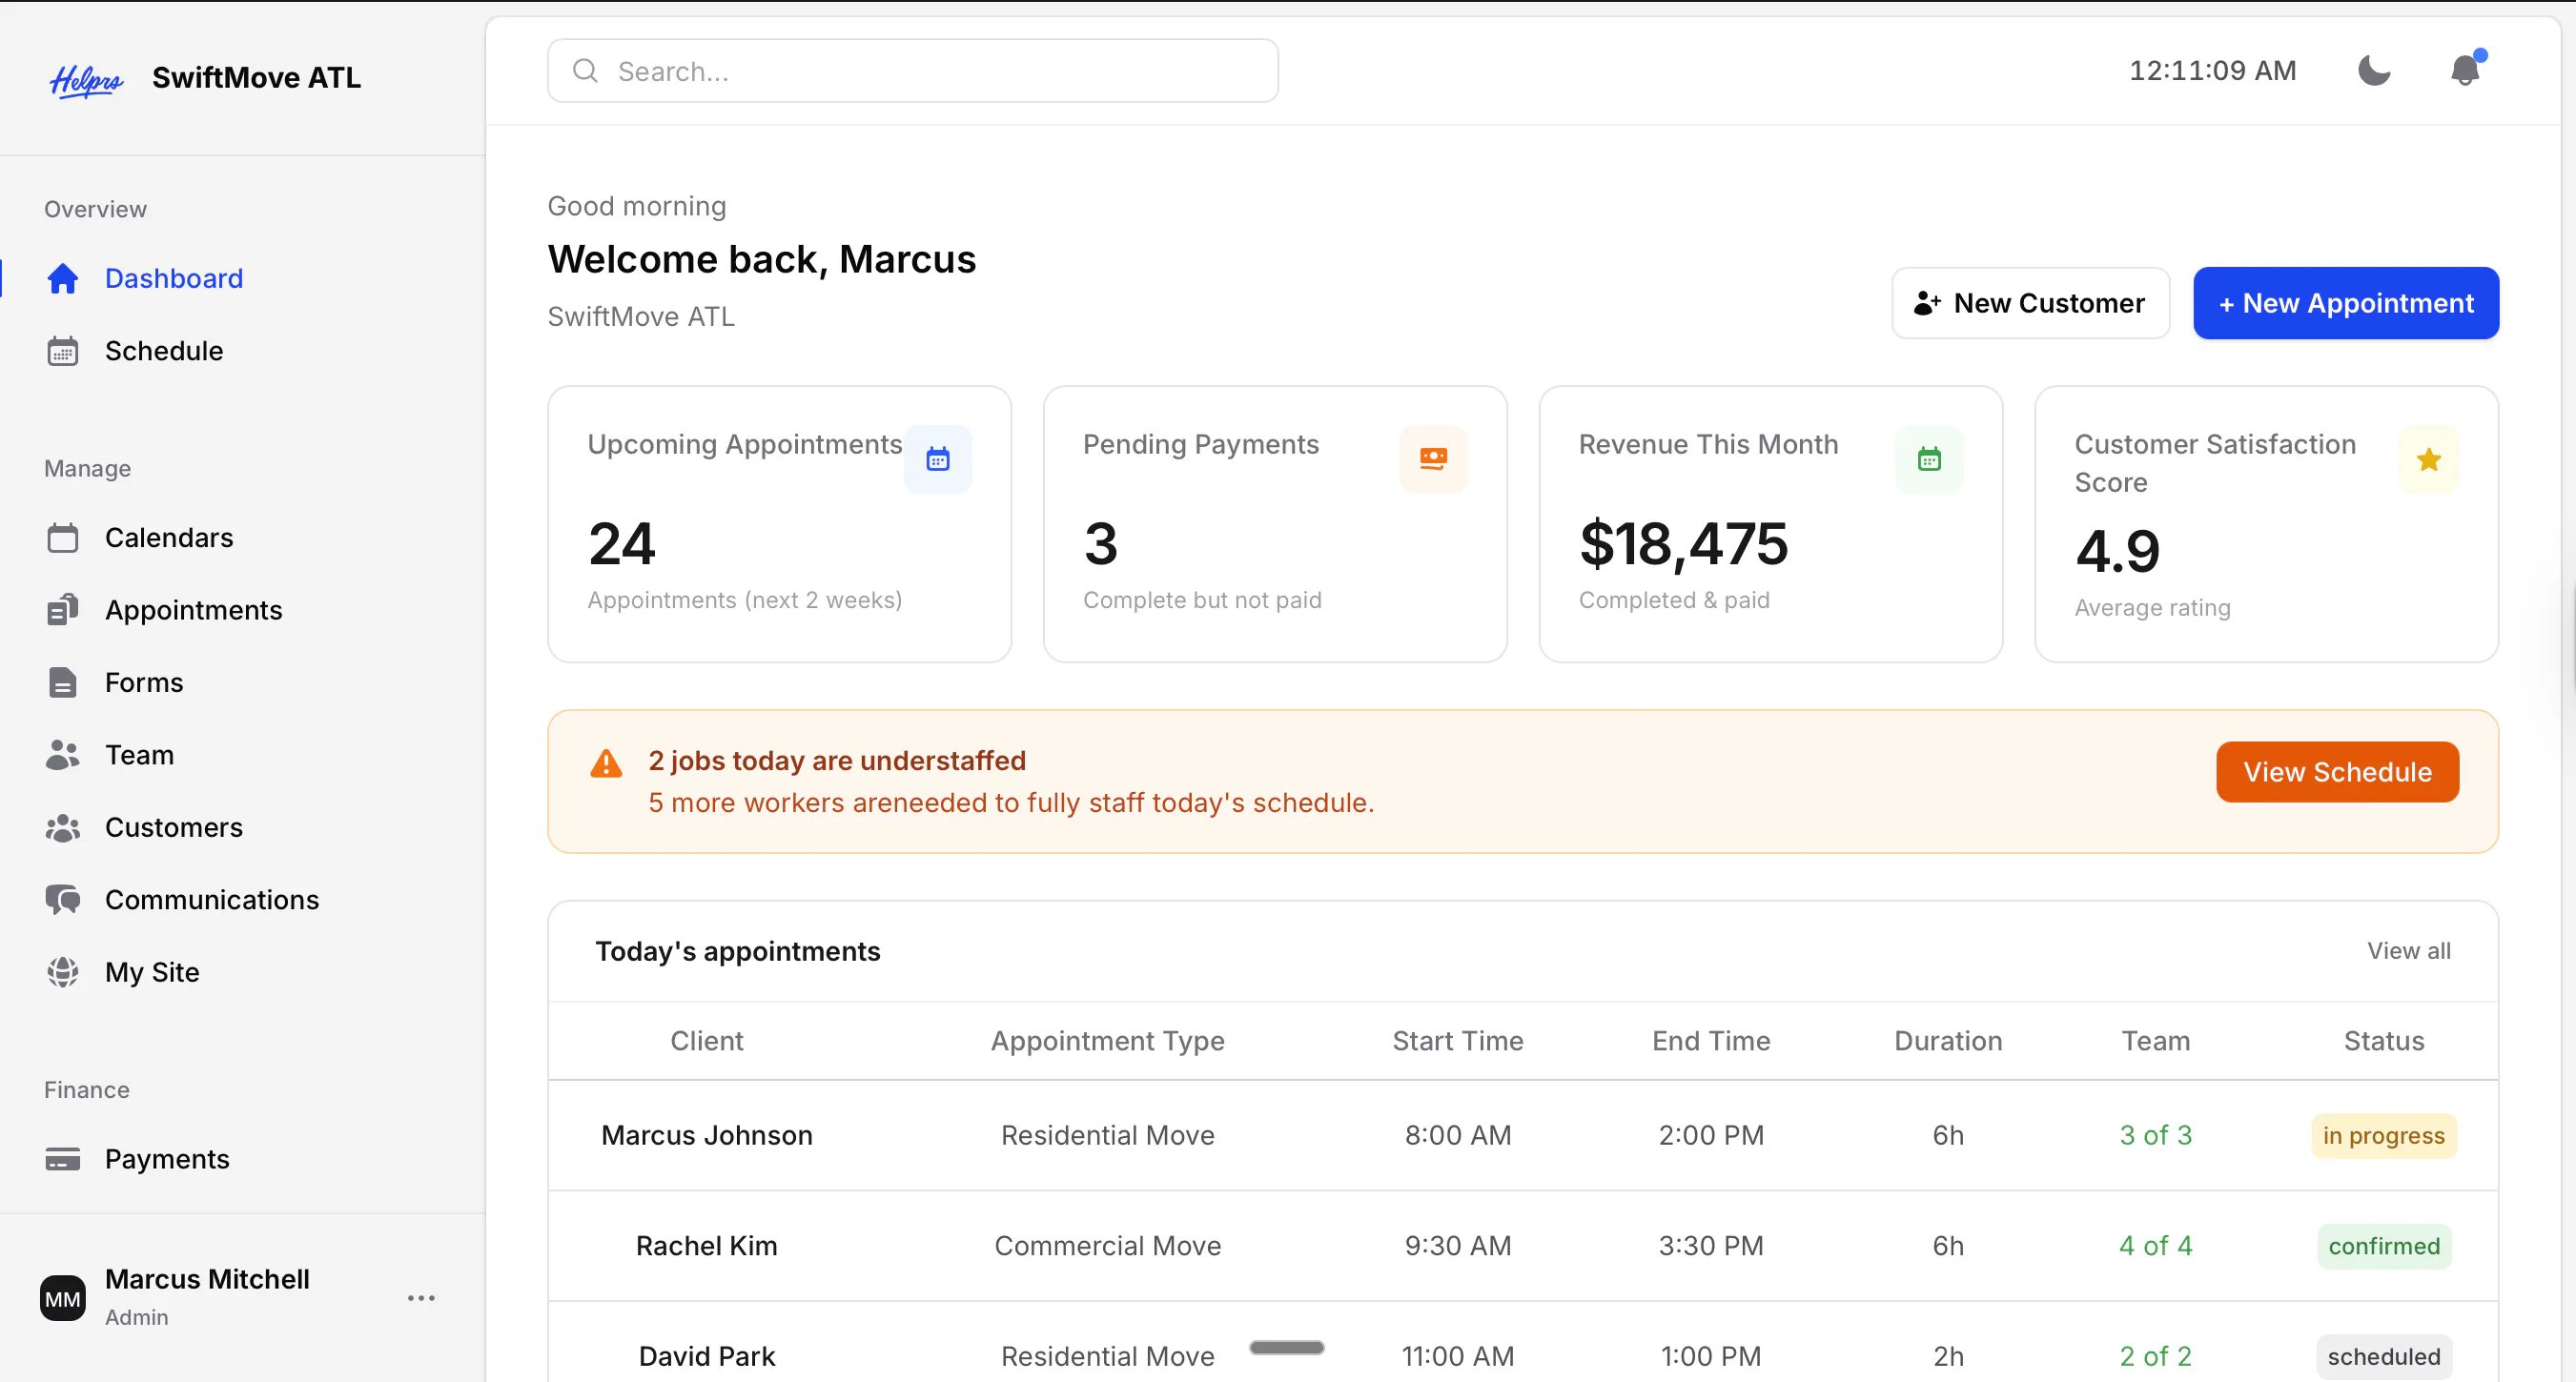The height and width of the screenshot is (1382, 2576).
Task: Click the Schedule calendar icon in the sidebar
Action: 63,352
